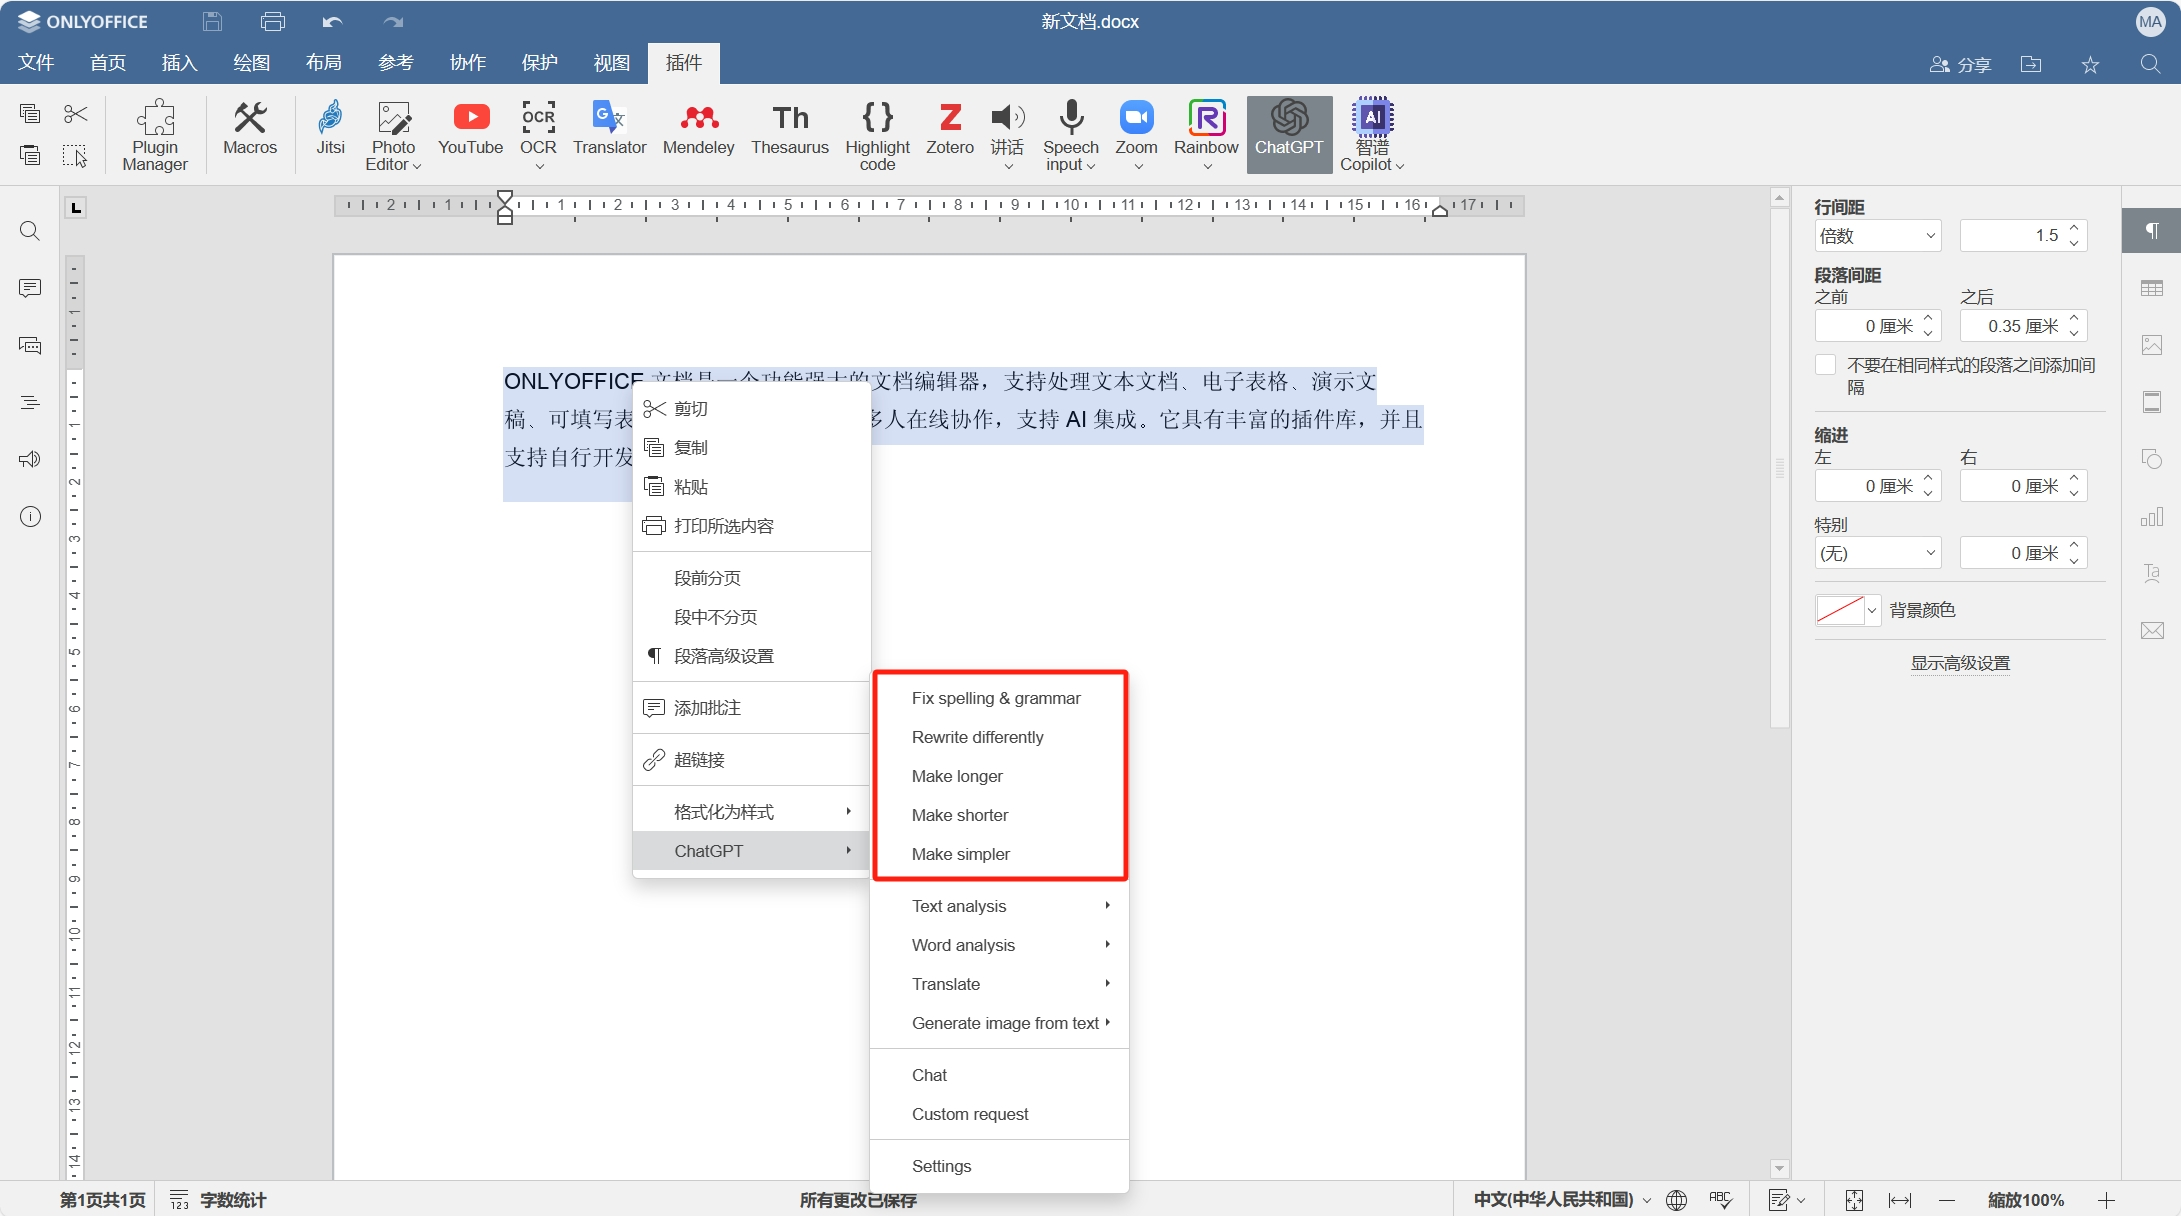
Task: Expand the Translate submenu
Action: [1000, 984]
